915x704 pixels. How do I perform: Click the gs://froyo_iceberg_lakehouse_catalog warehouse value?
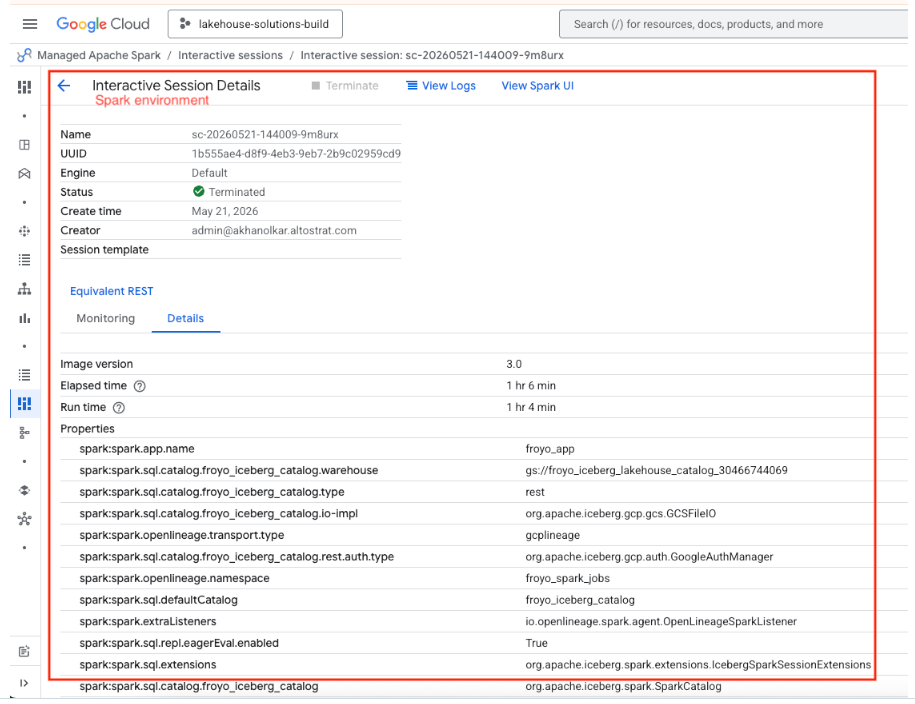click(656, 471)
